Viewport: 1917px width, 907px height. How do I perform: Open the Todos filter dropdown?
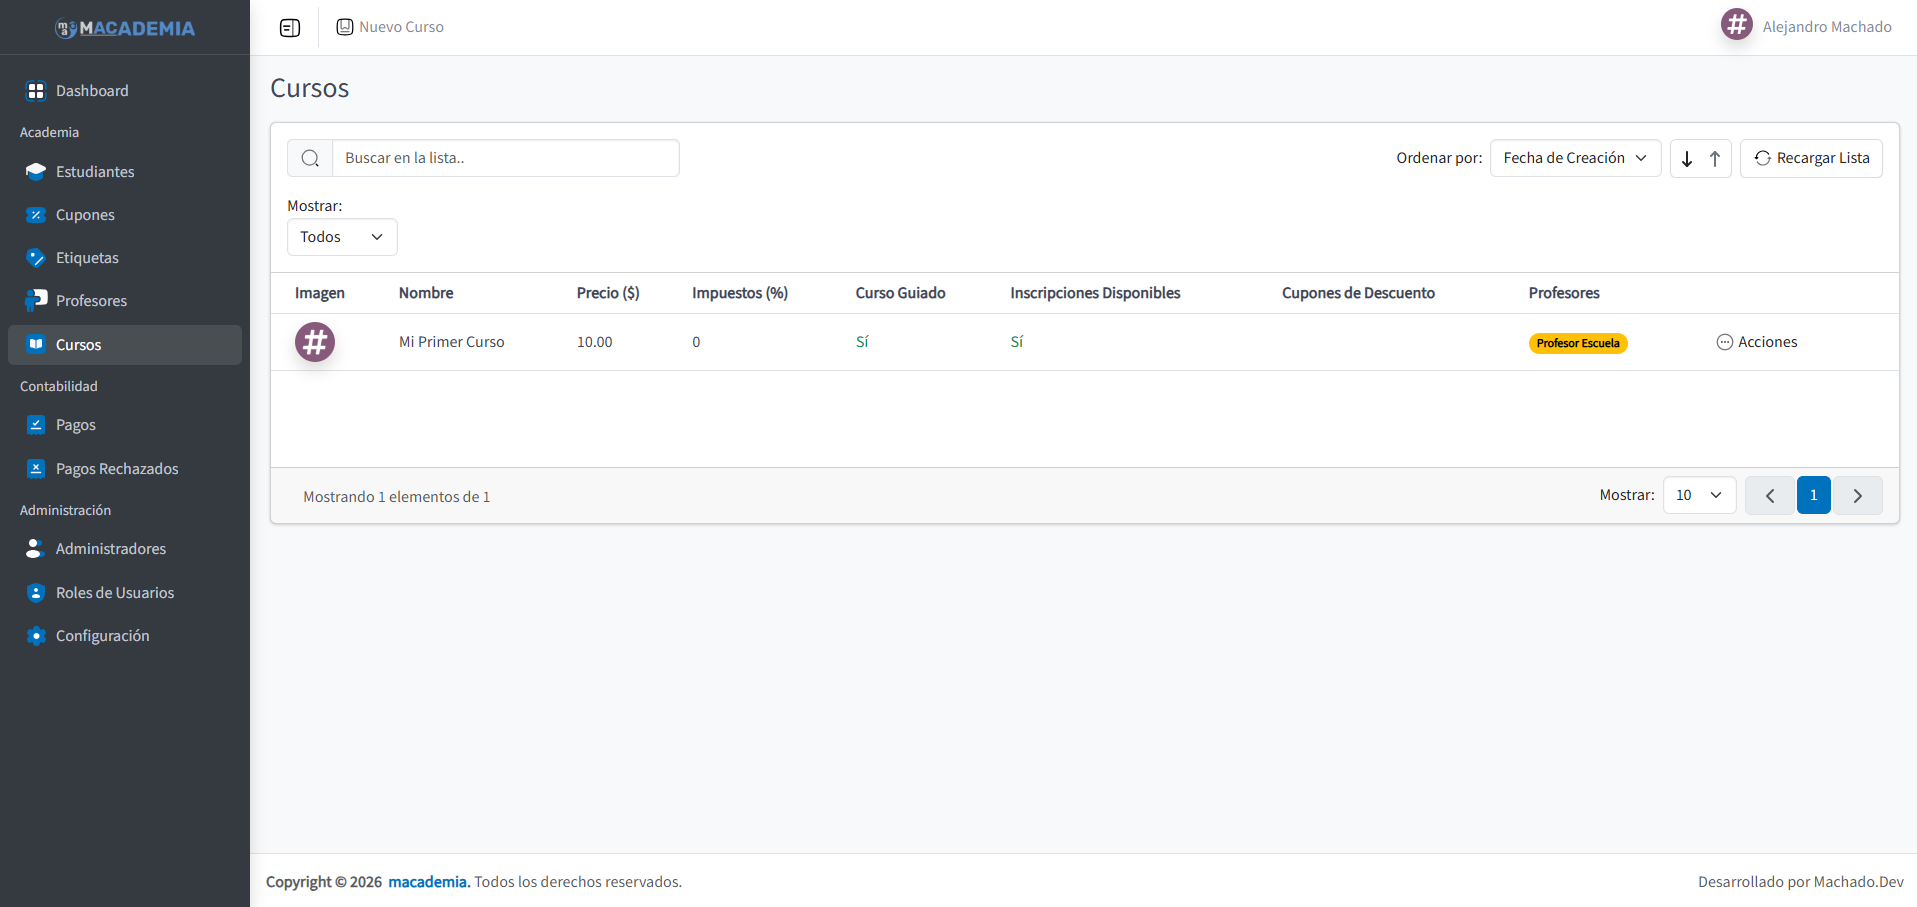[341, 236]
